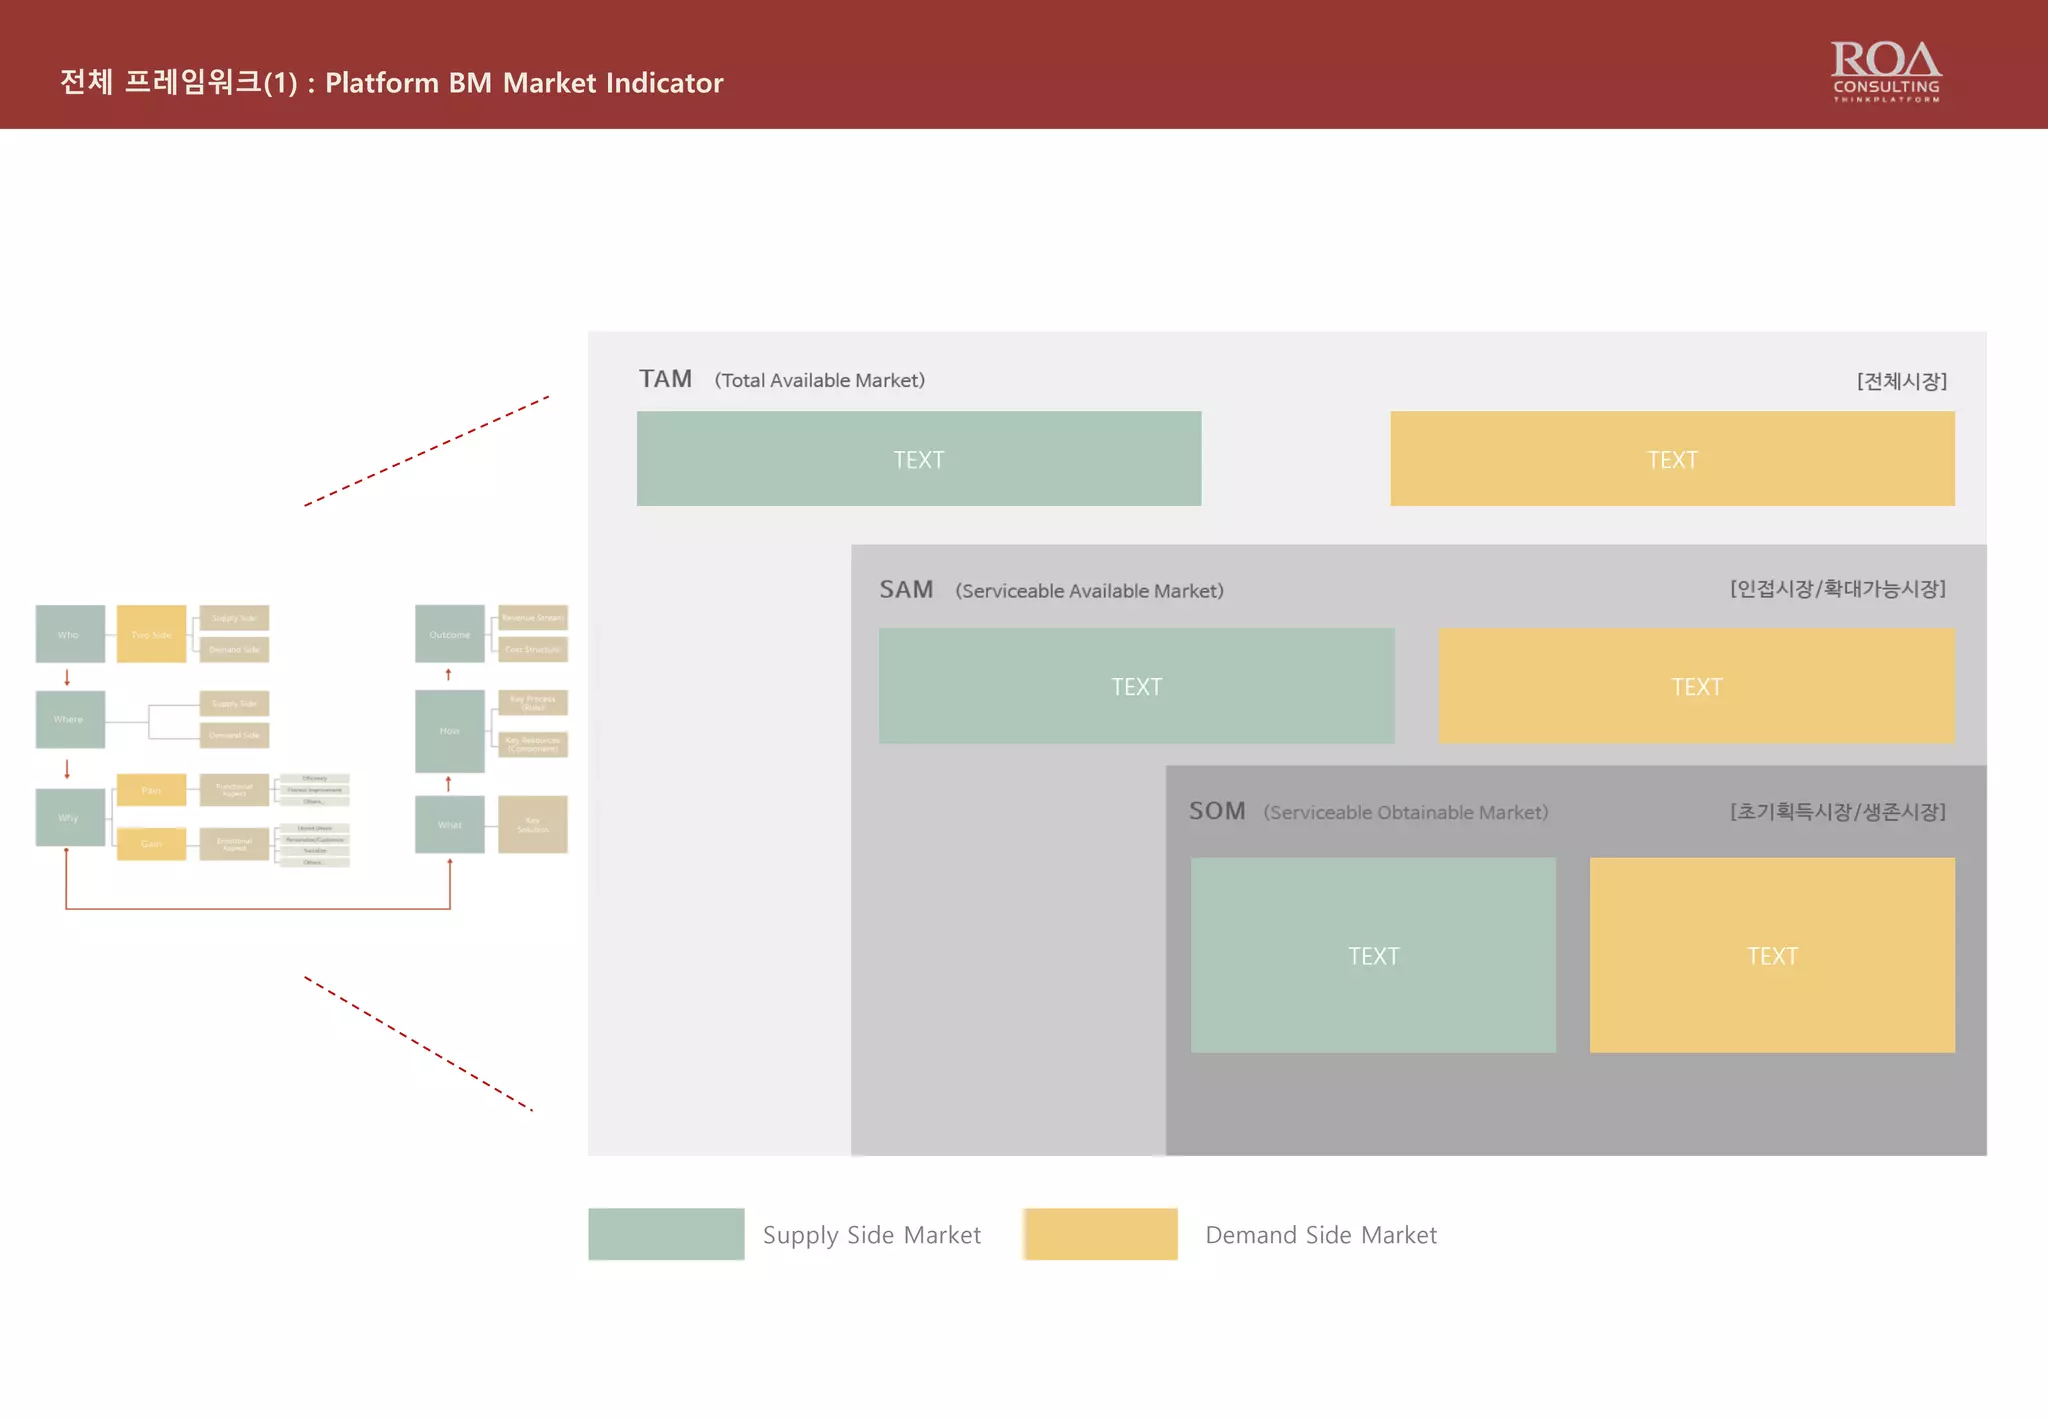Click the ROA Consulting logo

1885,70
